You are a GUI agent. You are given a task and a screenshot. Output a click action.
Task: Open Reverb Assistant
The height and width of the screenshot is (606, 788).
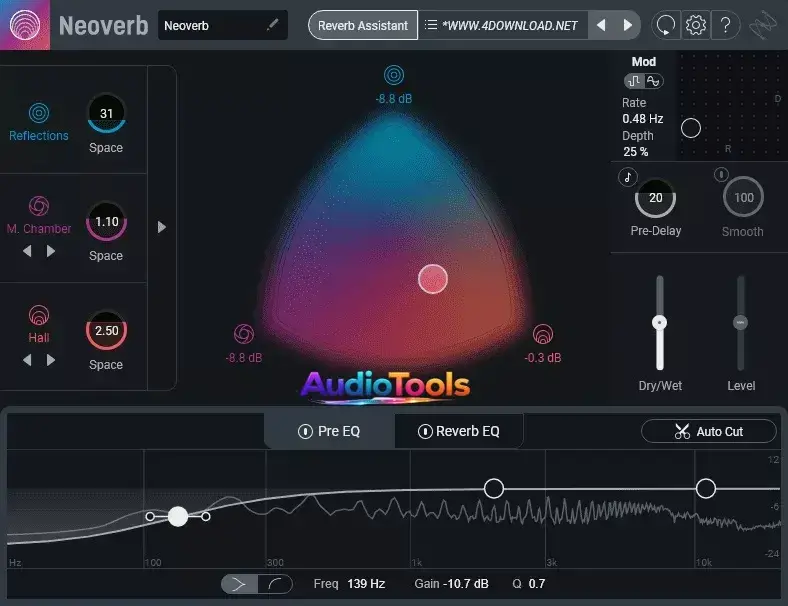coord(362,25)
